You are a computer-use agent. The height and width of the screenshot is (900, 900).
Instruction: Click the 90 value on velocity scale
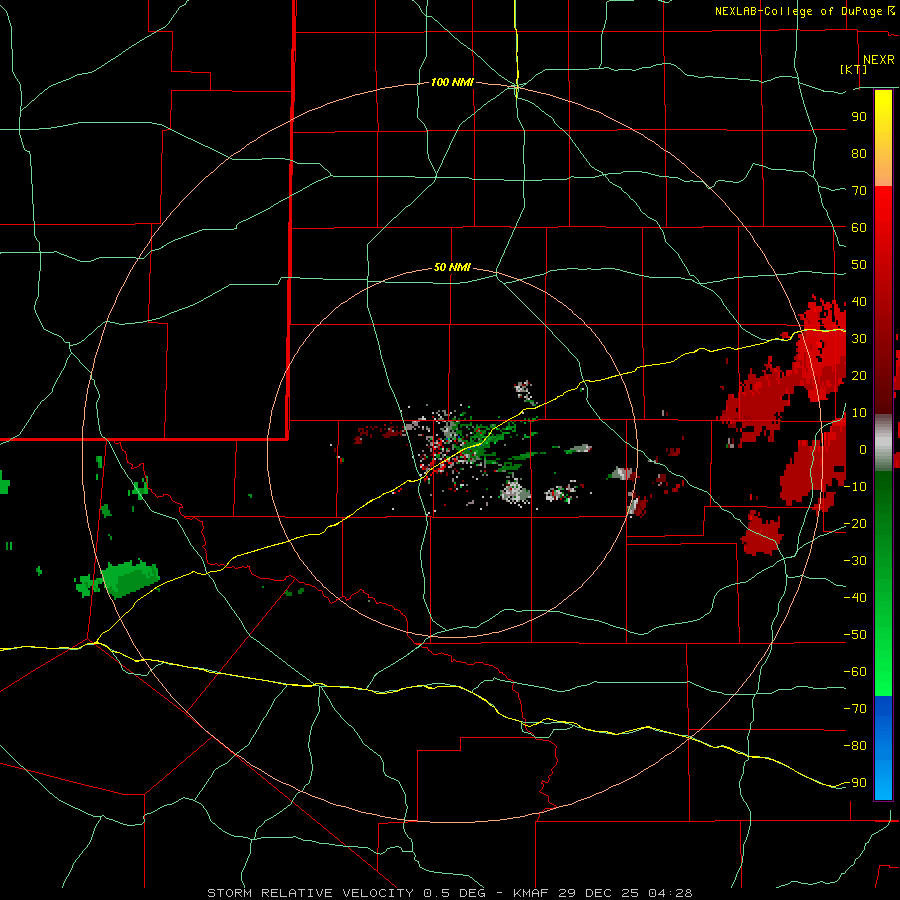click(x=859, y=117)
